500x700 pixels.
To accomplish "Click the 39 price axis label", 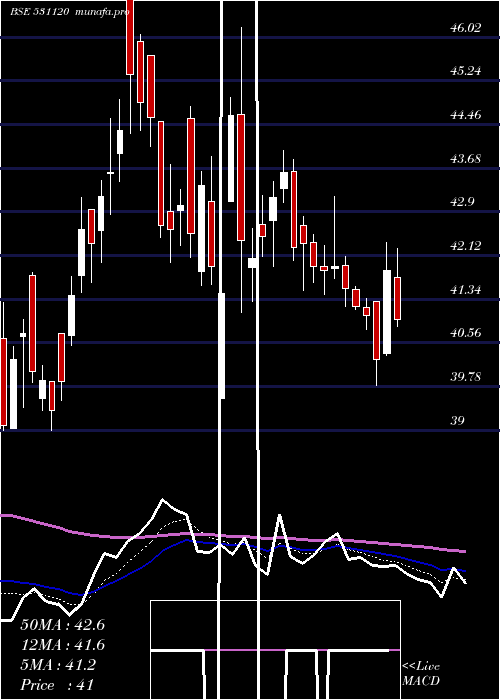I will tap(457, 421).
